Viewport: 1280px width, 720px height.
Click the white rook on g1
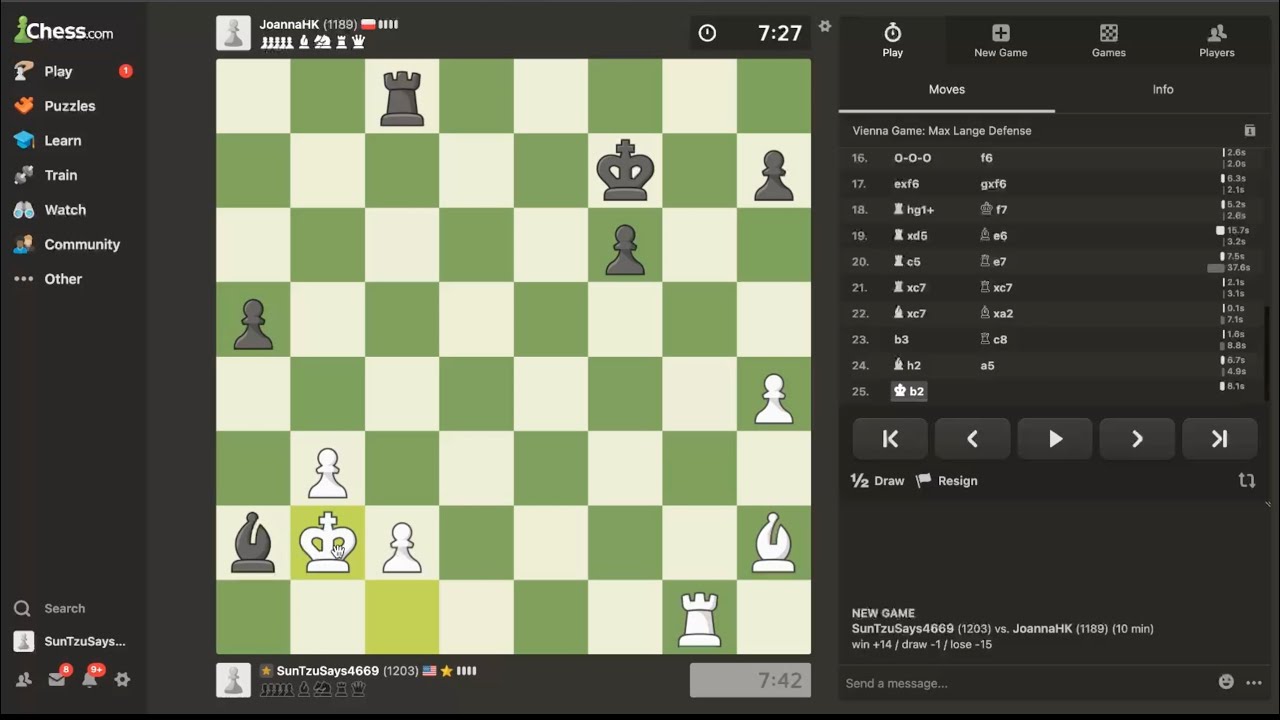pyautogui.click(x=699, y=617)
